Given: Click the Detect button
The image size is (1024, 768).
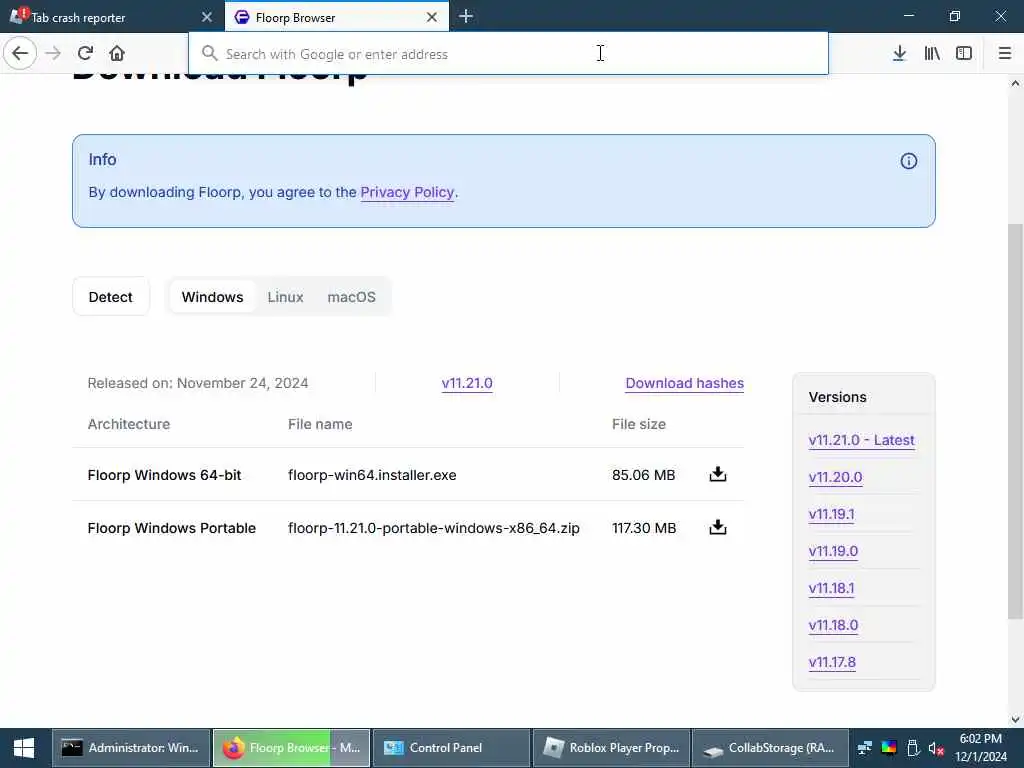Looking at the screenshot, I should pos(110,297).
